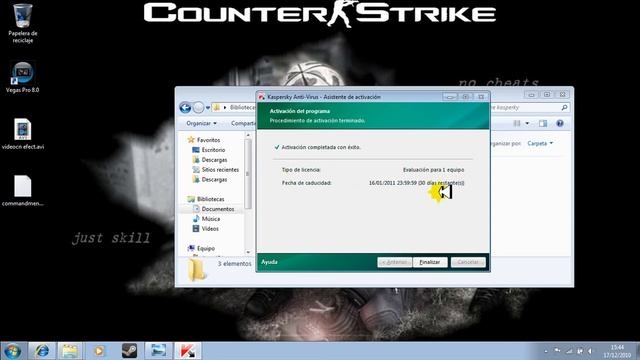The height and width of the screenshot is (360, 640).
Task: Minimize the Kaspersky activation wizard window
Action: tap(450, 97)
